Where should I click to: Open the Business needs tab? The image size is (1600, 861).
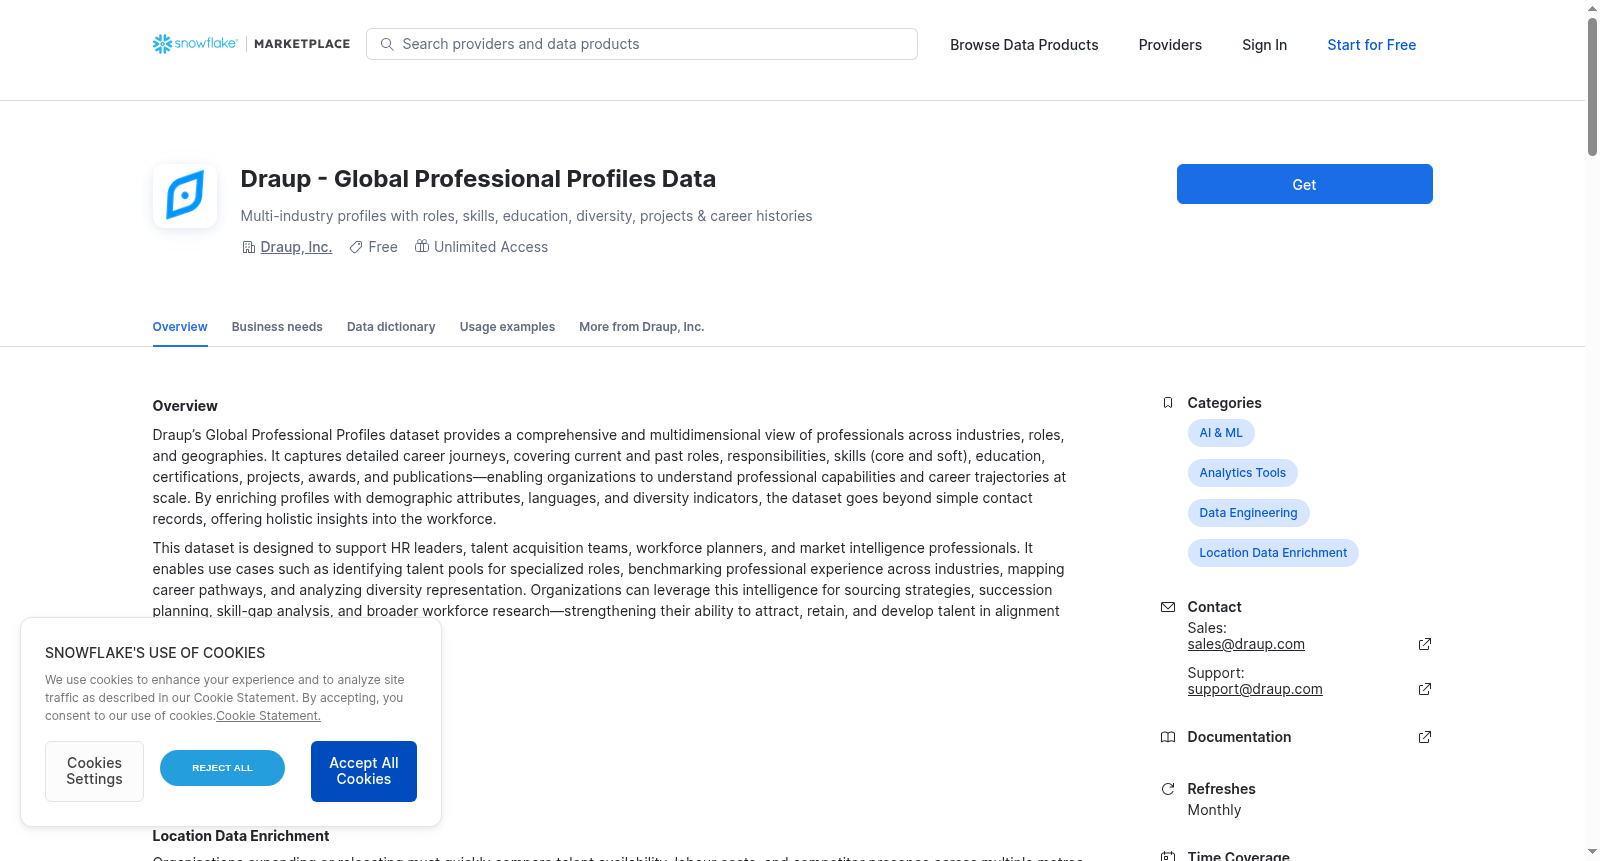coord(277,327)
